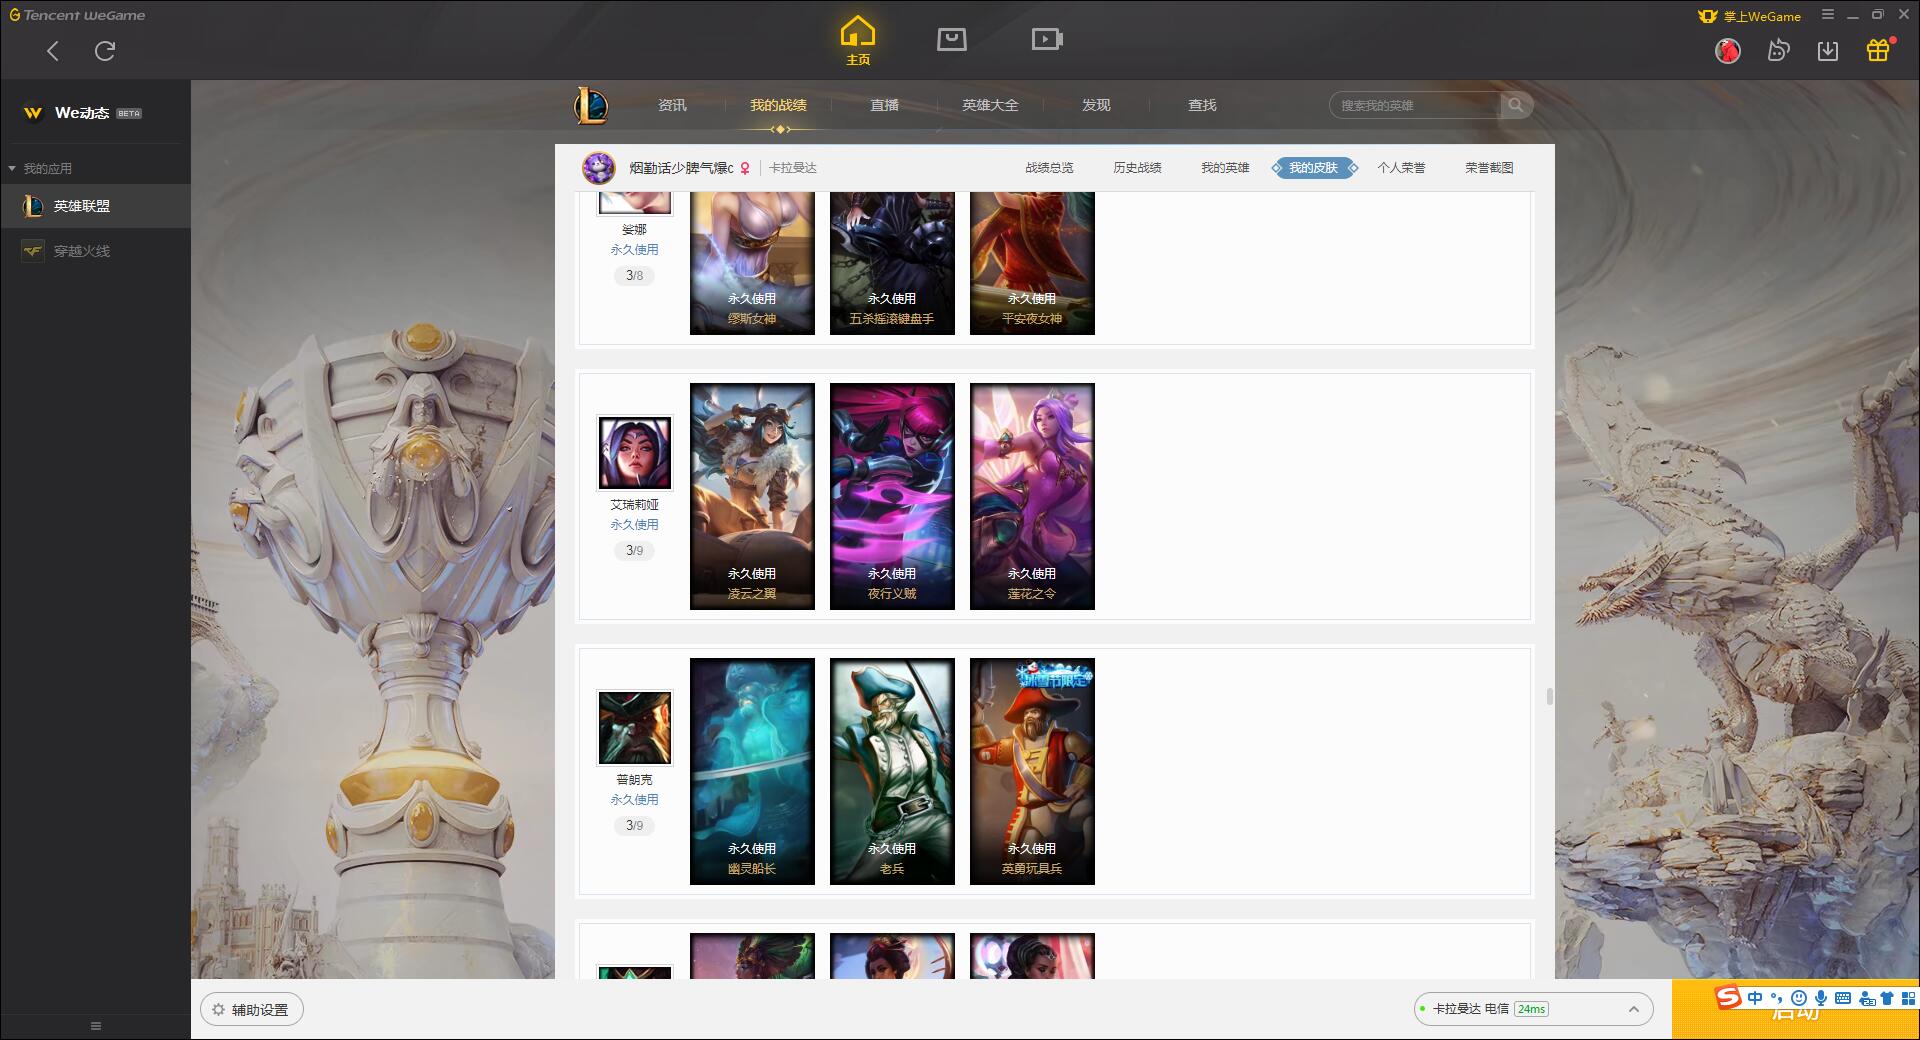Switch to 战绩总览 sub-tab
Screen dimensions: 1920x1040
pyautogui.click(x=1049, y=168)
